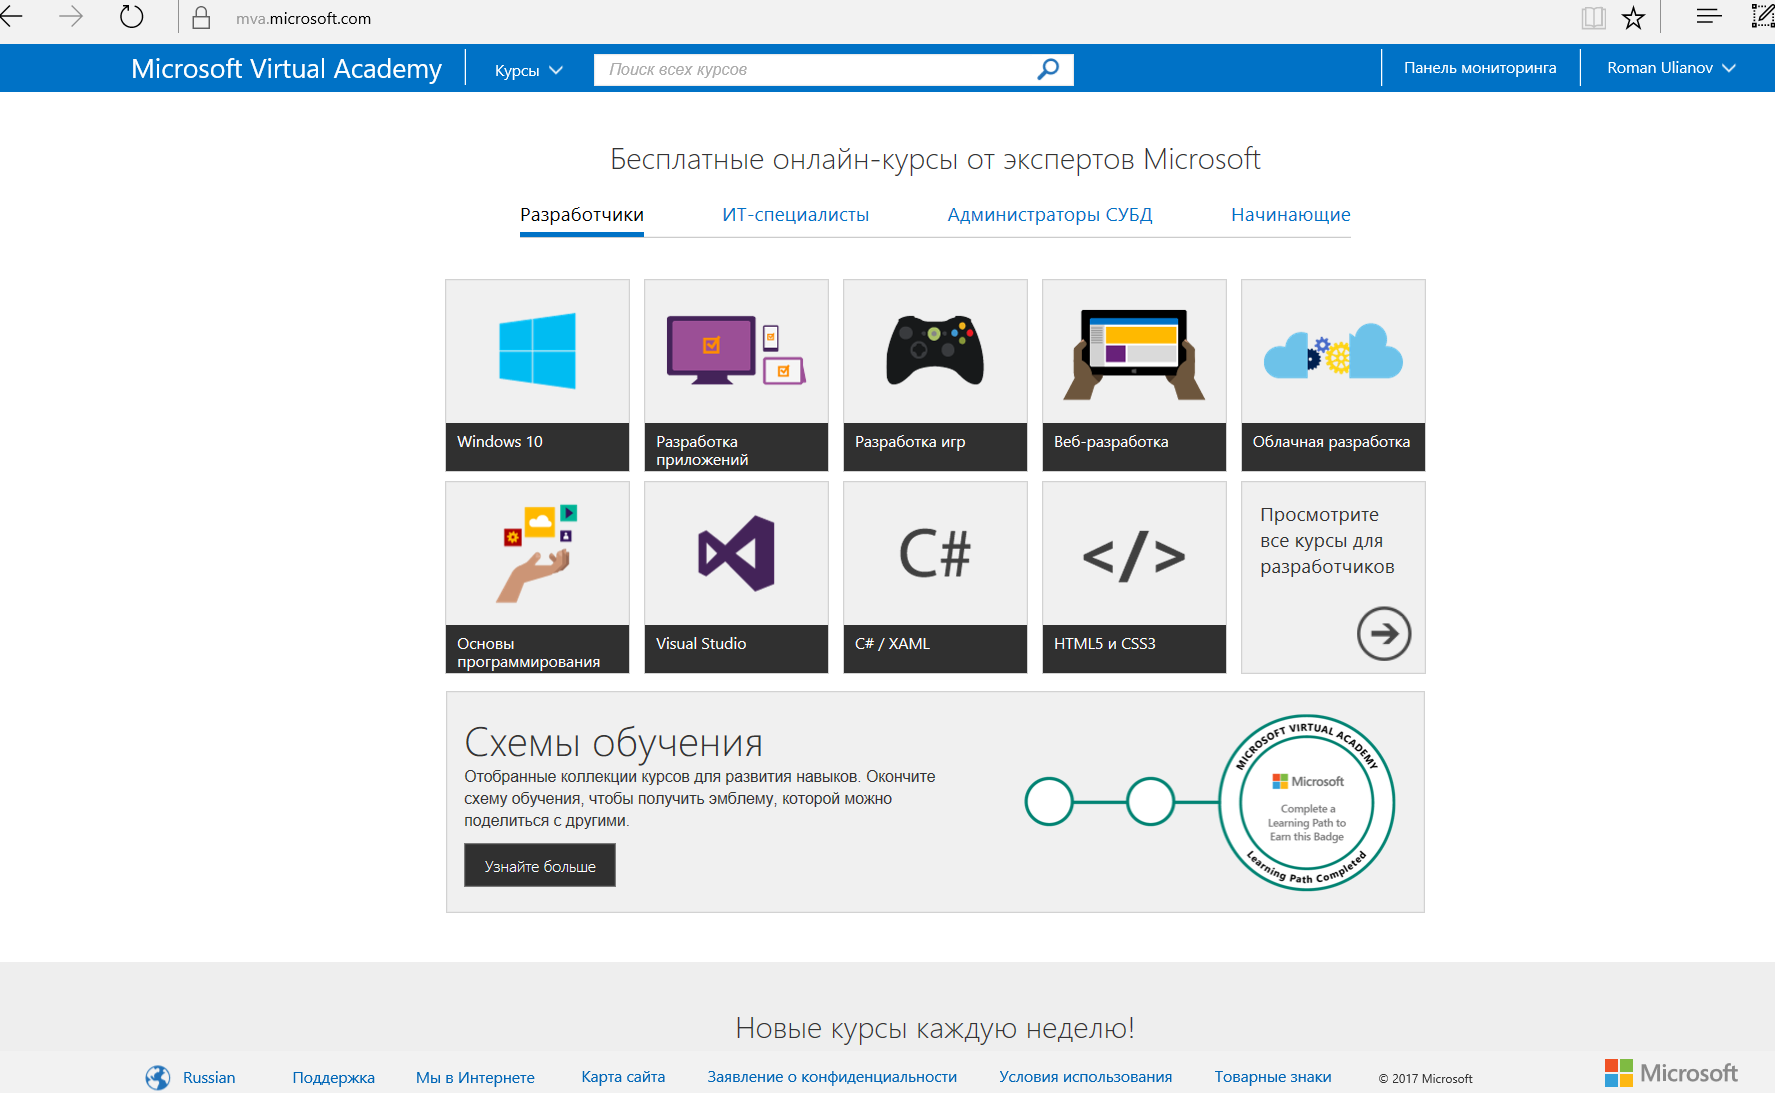Select the Разработчики tab
The height and width of the screenshot is (1093, 1775).
(x=582, y=215)
